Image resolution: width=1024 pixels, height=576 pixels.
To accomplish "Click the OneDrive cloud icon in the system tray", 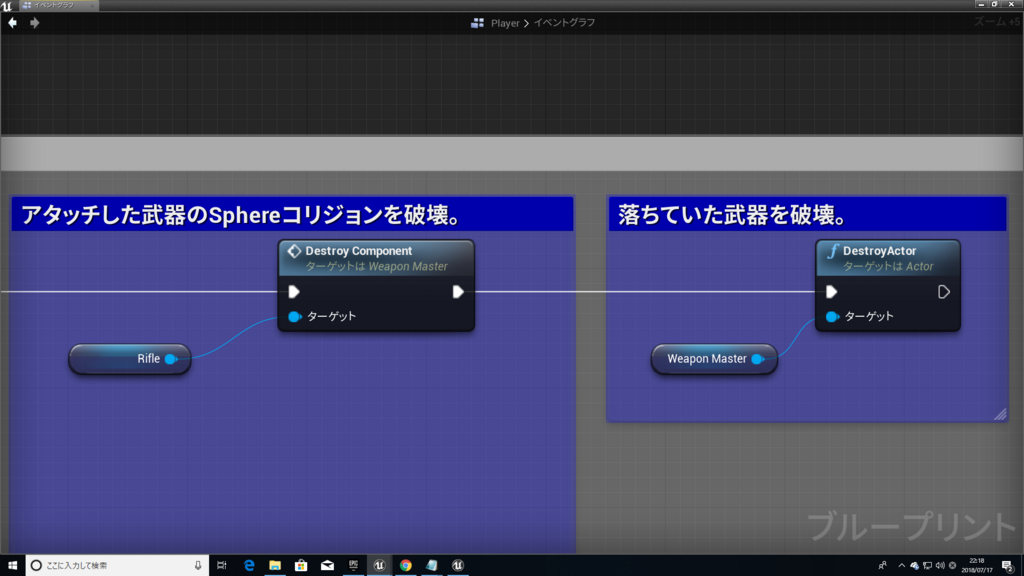I will tap(913, 566).
